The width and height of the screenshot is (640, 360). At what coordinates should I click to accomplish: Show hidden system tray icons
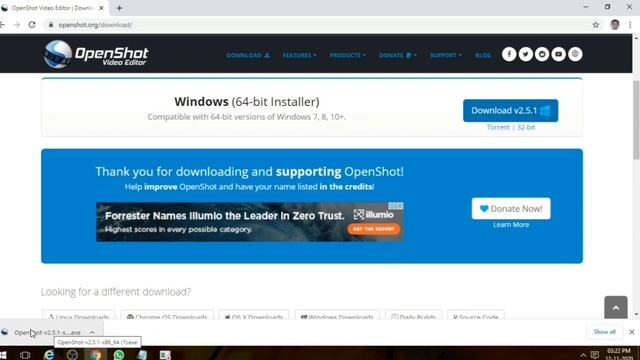583,355
